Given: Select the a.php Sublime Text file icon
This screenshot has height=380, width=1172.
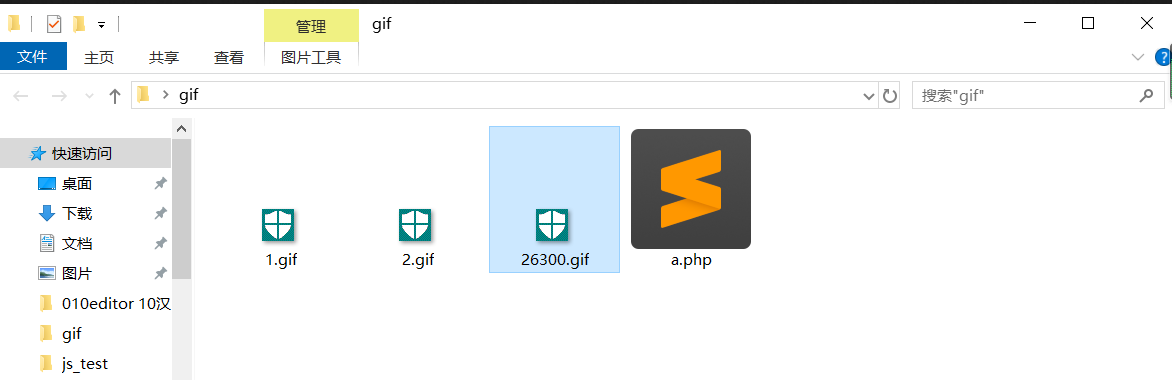Looking at the screenshot, I should coord(691,189).
